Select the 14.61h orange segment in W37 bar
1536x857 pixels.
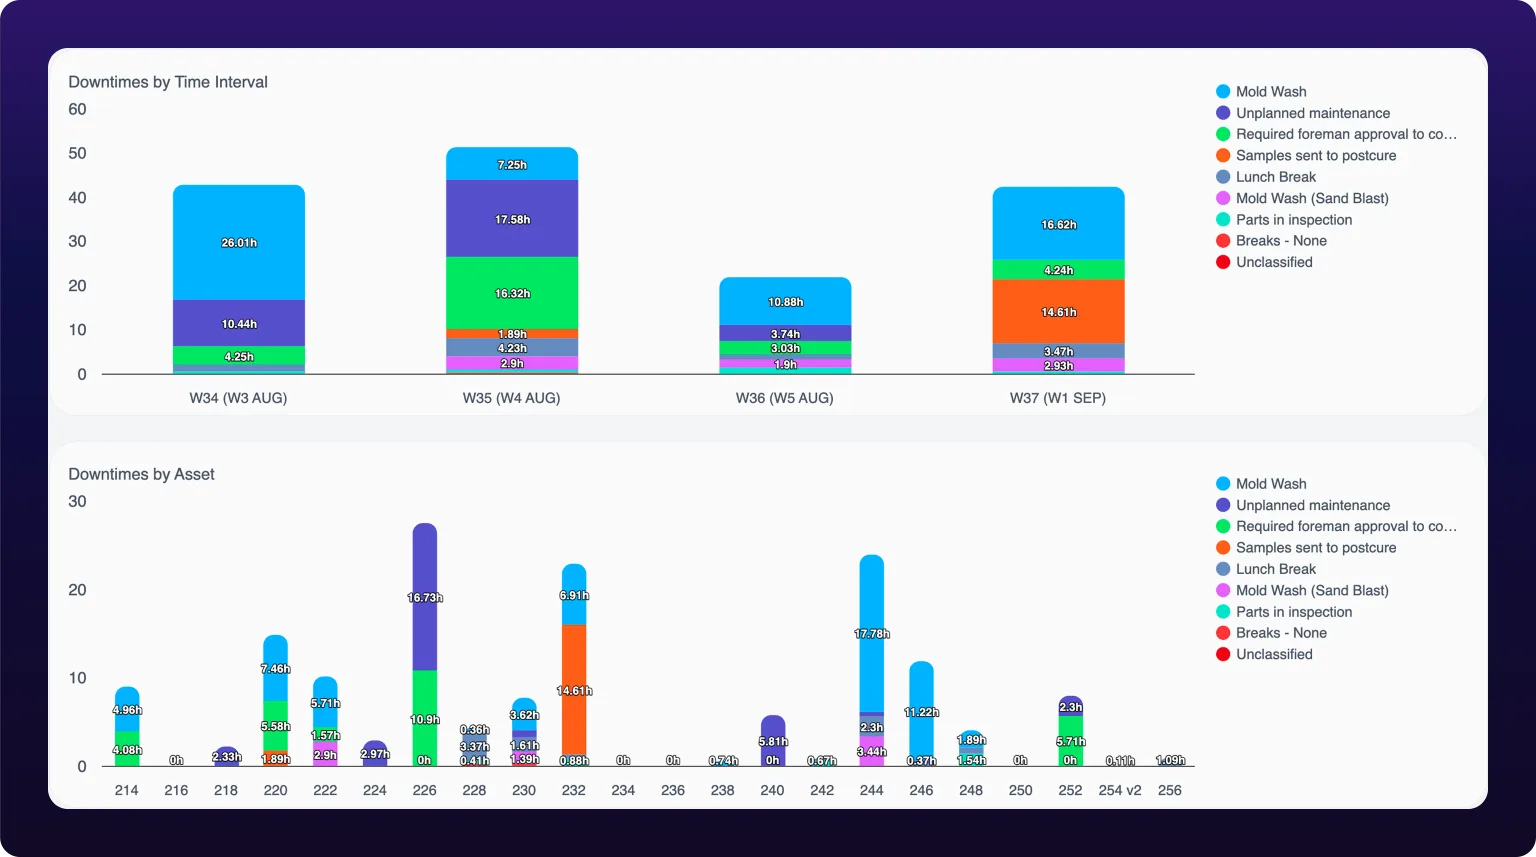pyautogui.click(x=1058, y=312)
